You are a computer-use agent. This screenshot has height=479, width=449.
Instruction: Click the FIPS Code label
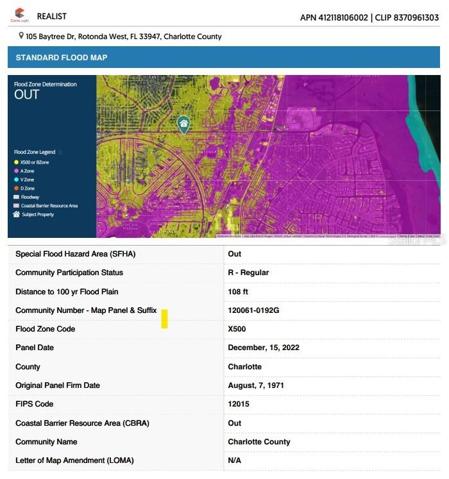tap(34, 404)
